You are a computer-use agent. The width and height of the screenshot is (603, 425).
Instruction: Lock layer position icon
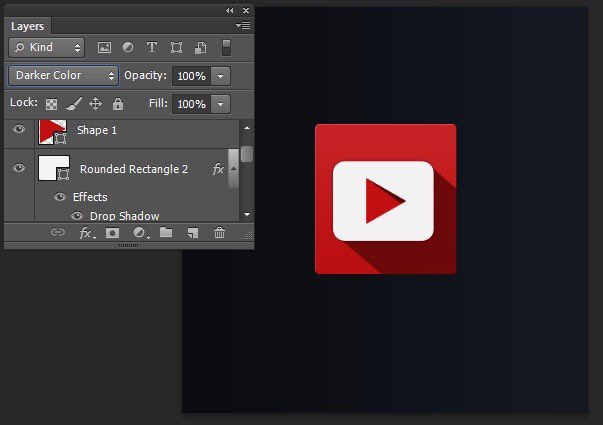click(95, 103)
